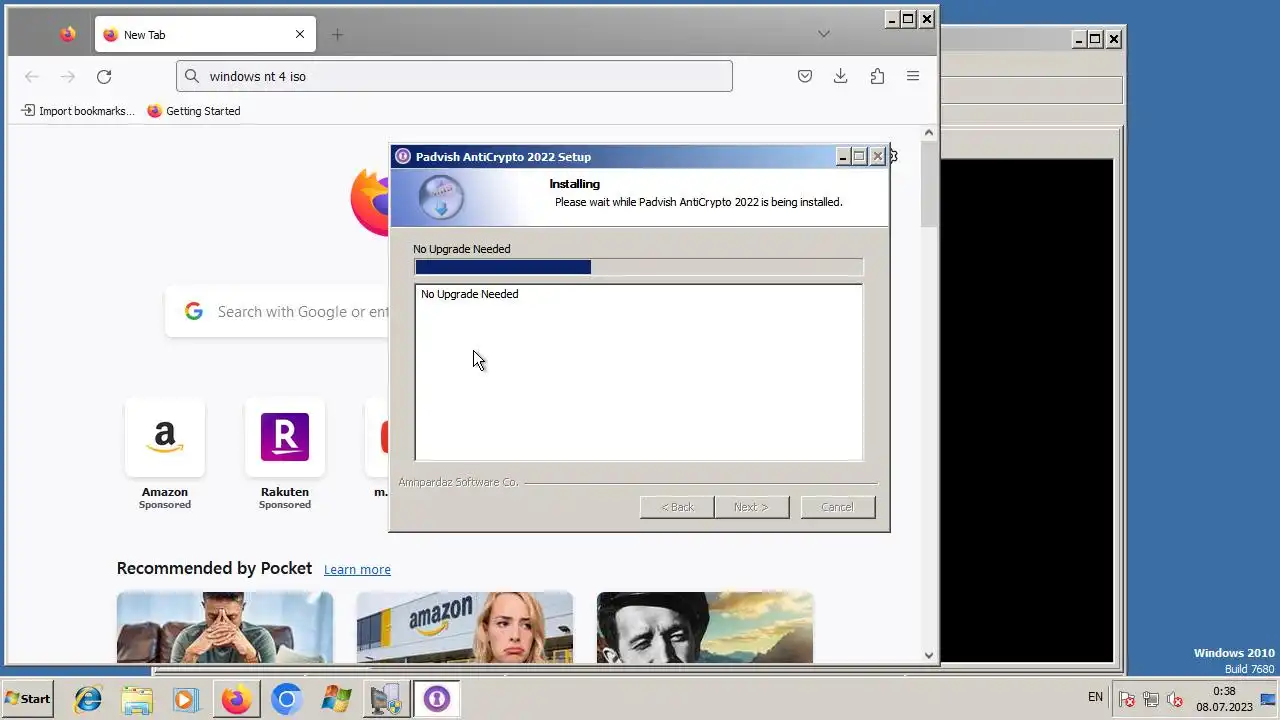
Task: Click the muted volume tray icon
Action: 1175,699
